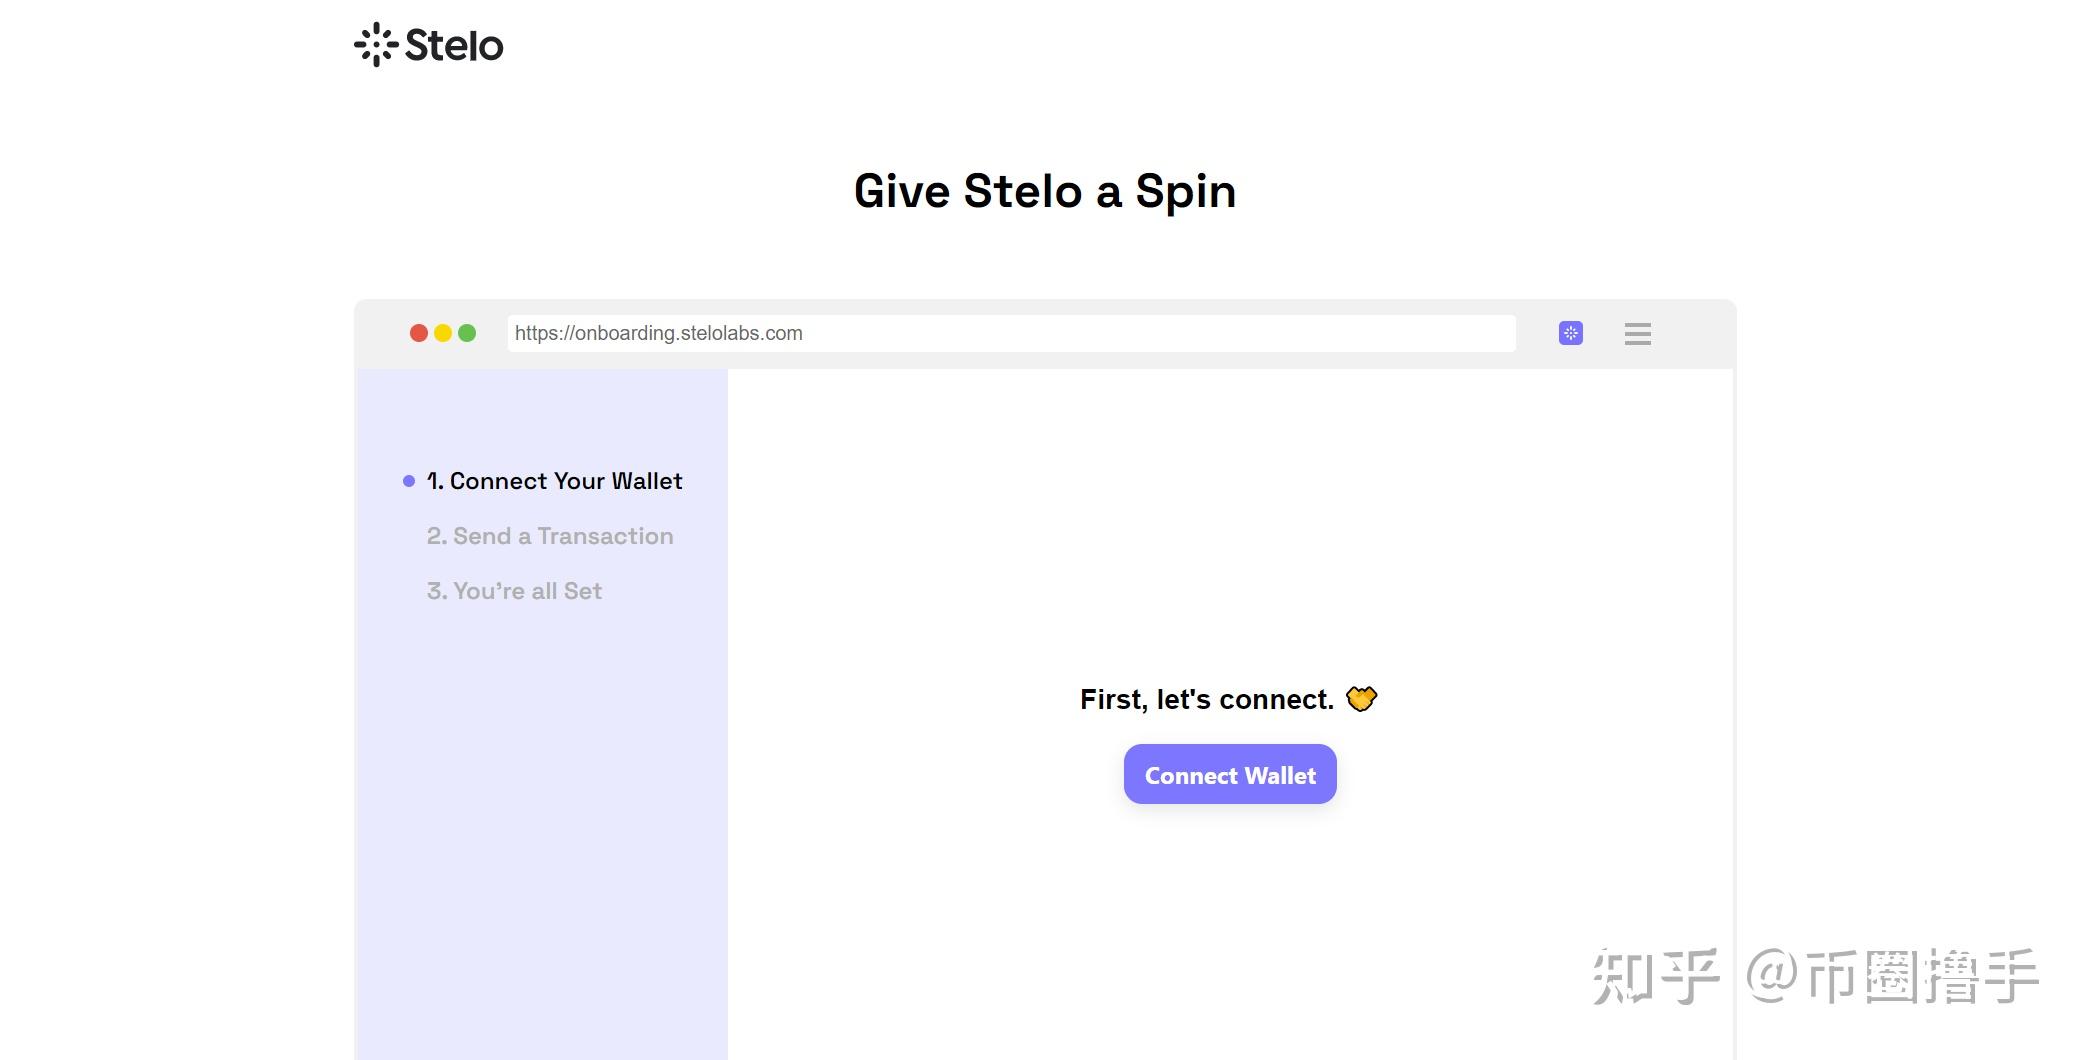Click the "First, let's connect." text
Image resolution: width=2093 pixels, height=1060 pixels.
coord(1206,699)
